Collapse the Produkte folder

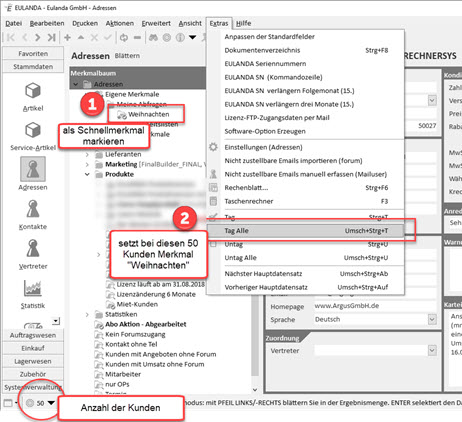[x=87, y=174]
